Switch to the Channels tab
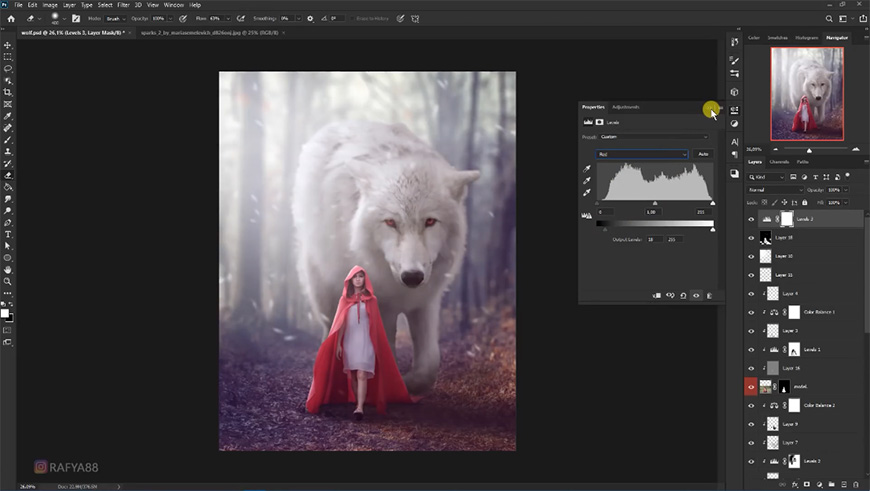The width and height of the screenshot is (870, 491). click(x=779, y=162)
